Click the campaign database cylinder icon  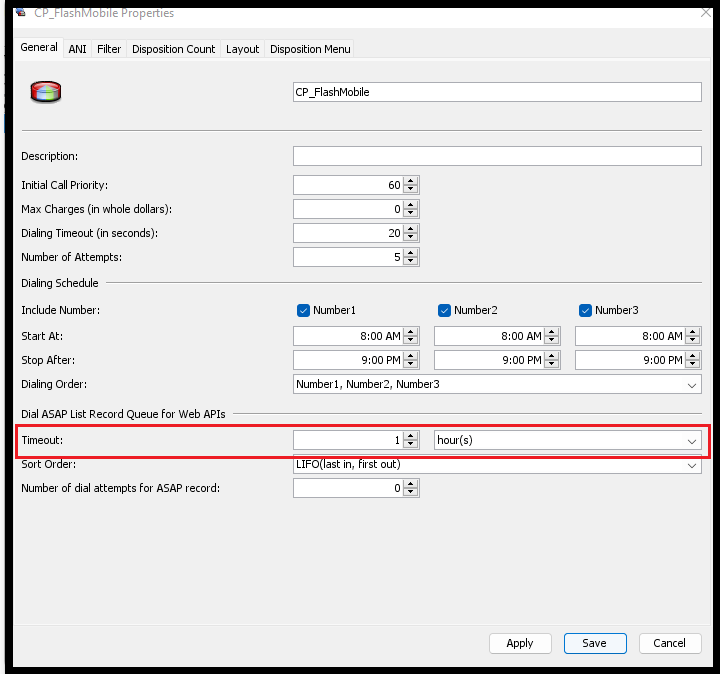coord(45,92)
